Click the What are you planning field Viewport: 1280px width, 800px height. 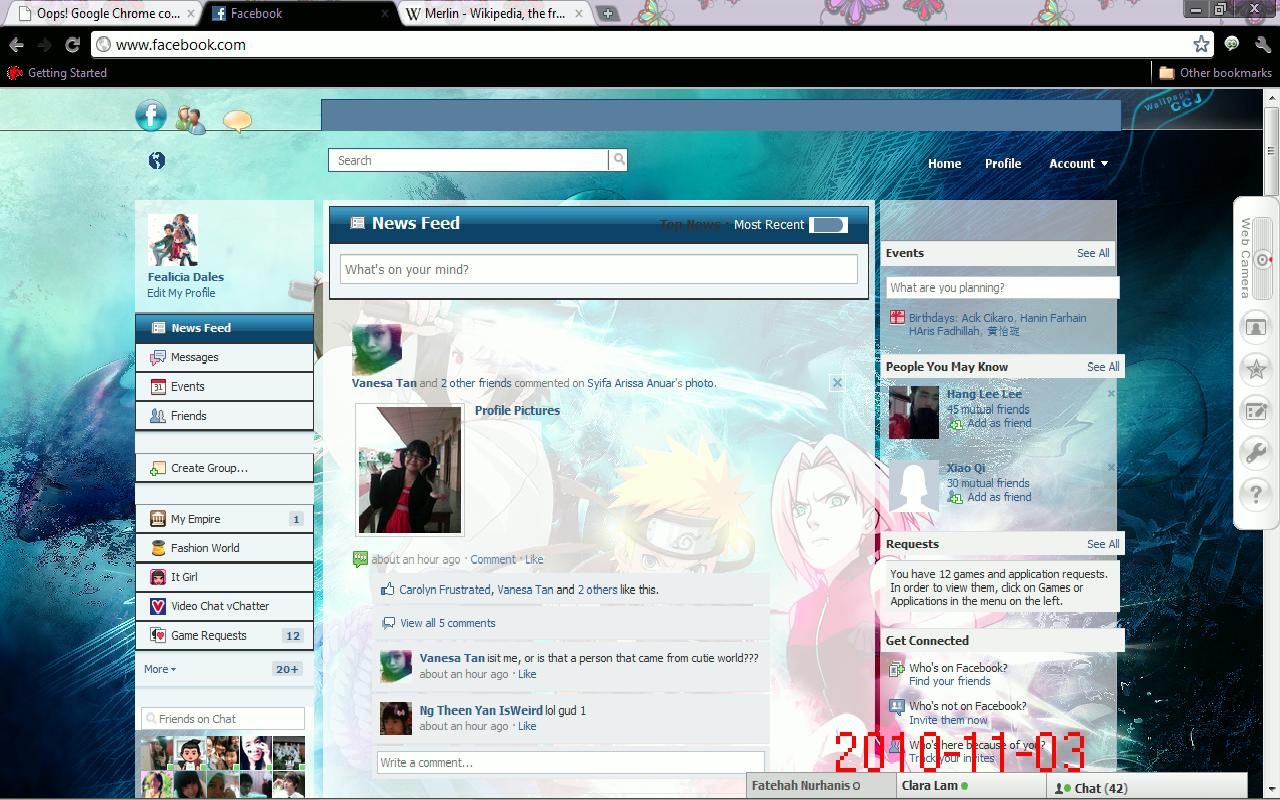[1002, 287]
